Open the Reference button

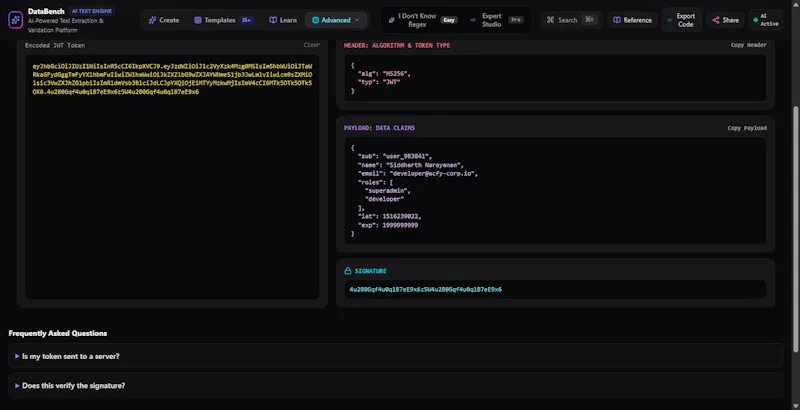[632, 20]
